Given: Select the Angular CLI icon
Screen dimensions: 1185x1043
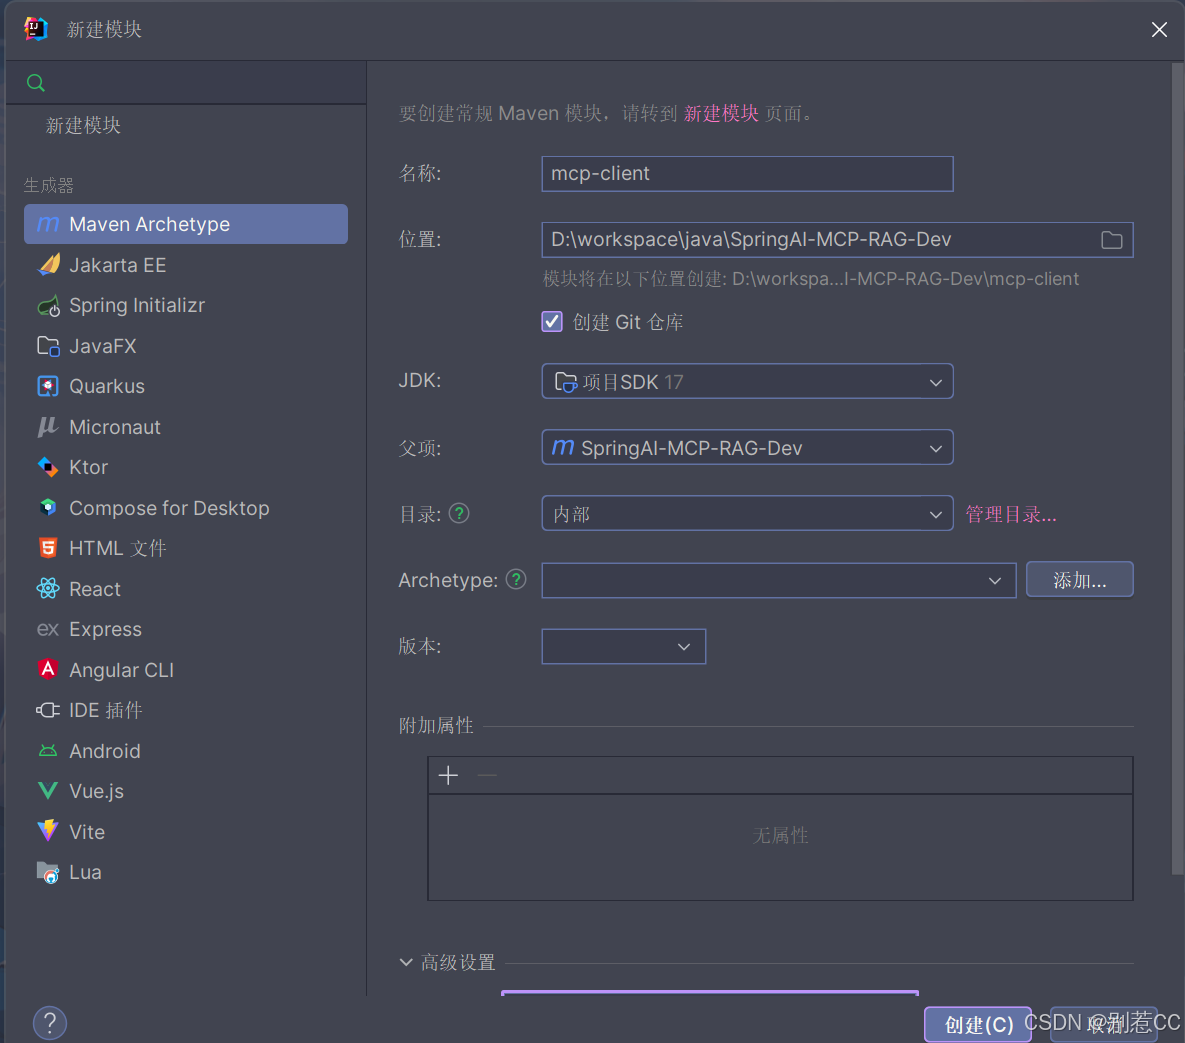Looking at the screenshot, I should point(48,670).
